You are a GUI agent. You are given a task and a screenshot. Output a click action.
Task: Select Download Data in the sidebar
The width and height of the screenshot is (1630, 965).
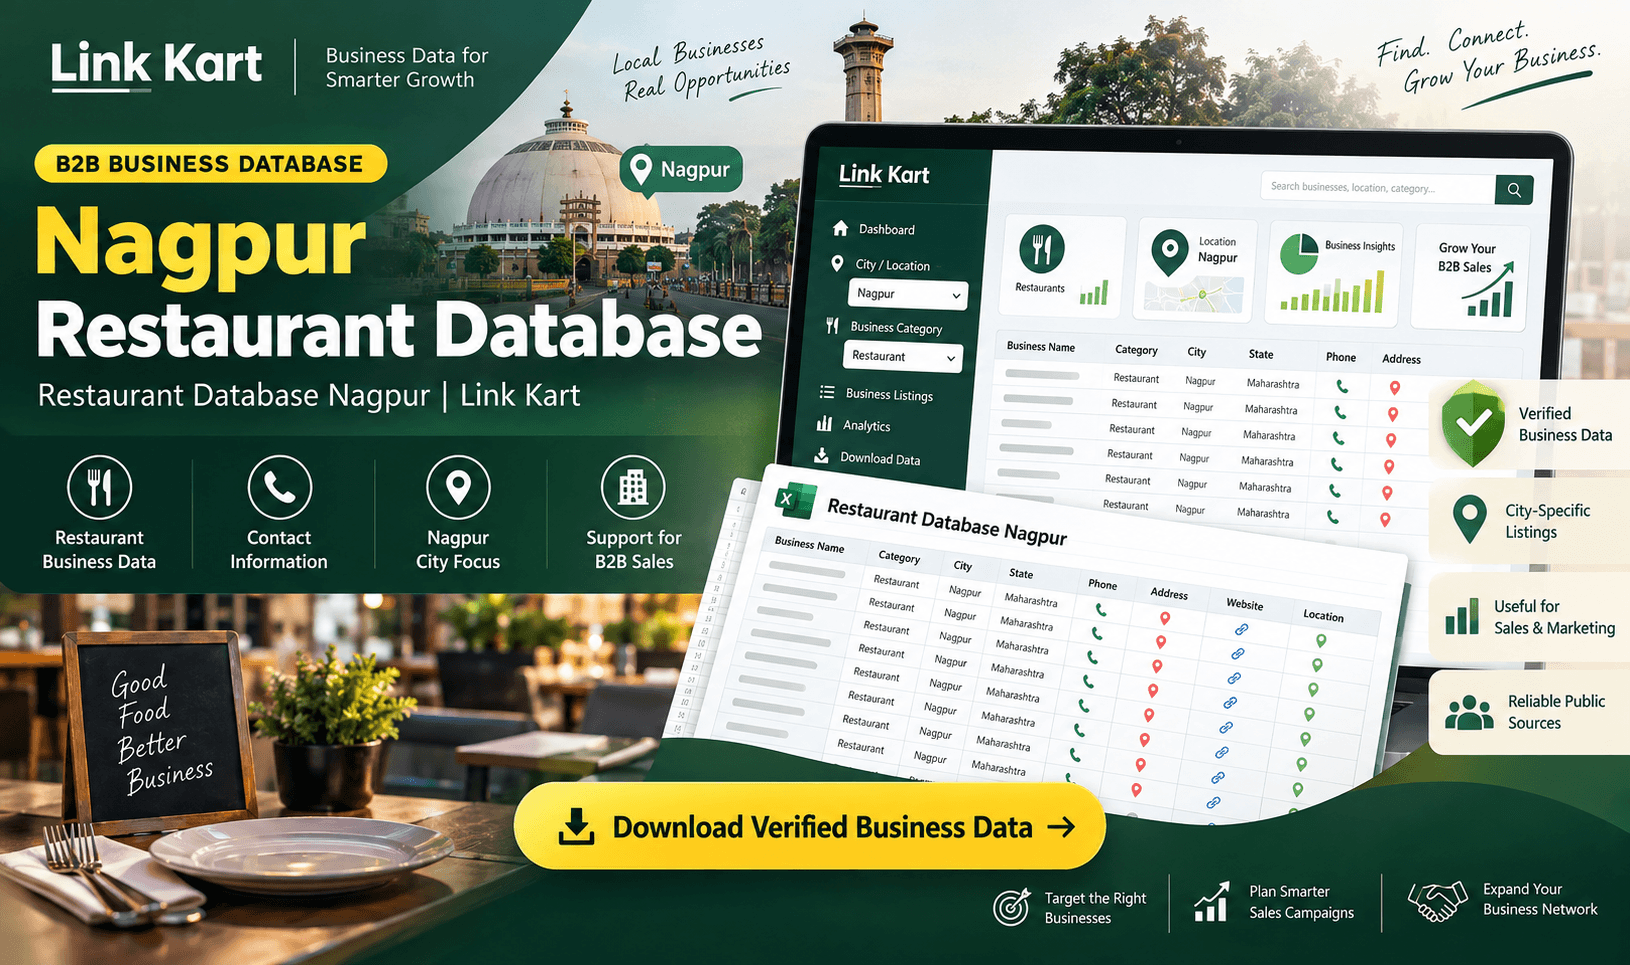(x=867, y=458)
